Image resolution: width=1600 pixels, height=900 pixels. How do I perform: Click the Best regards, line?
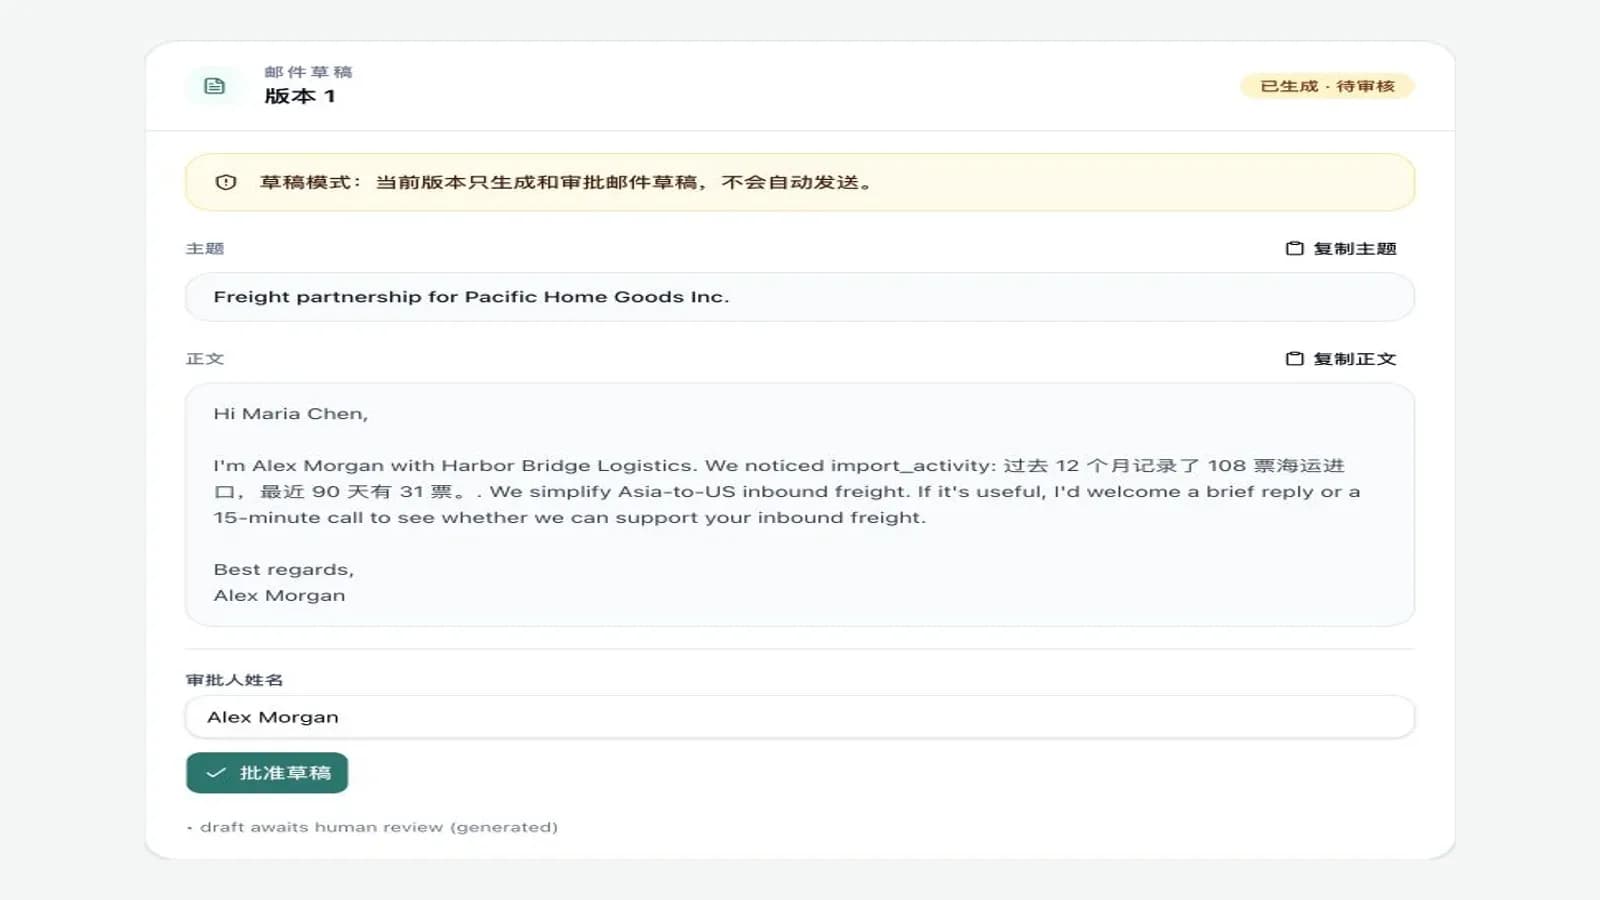click(x=284, y=570)
